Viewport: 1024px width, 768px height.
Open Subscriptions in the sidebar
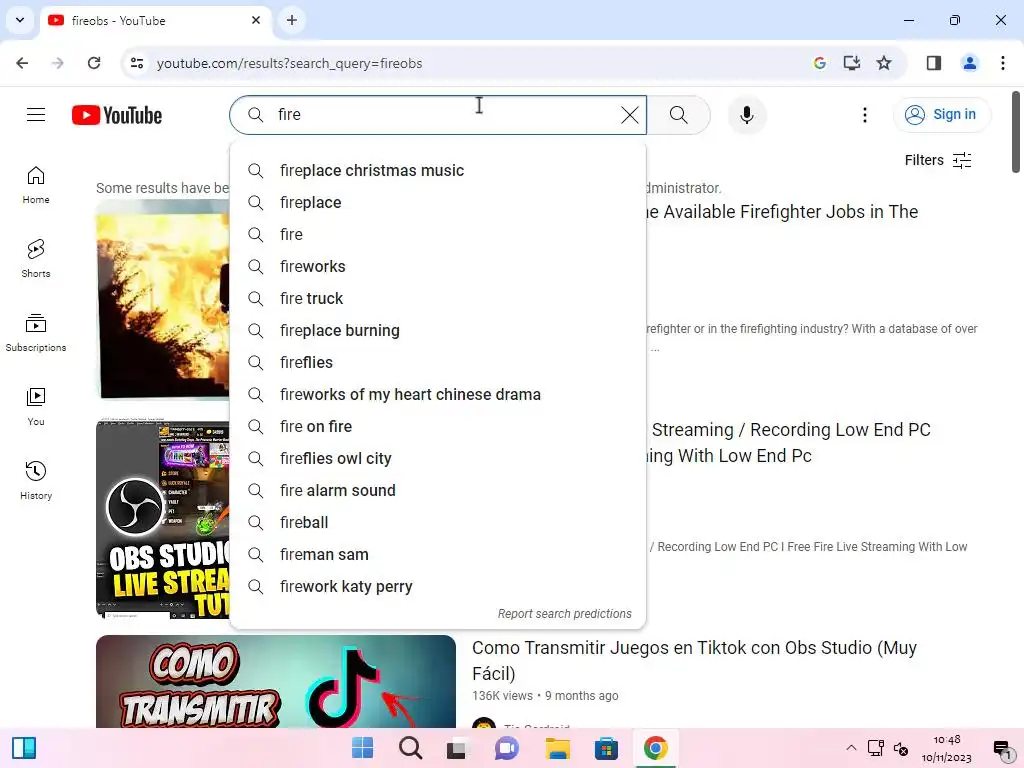coord(36,332)
